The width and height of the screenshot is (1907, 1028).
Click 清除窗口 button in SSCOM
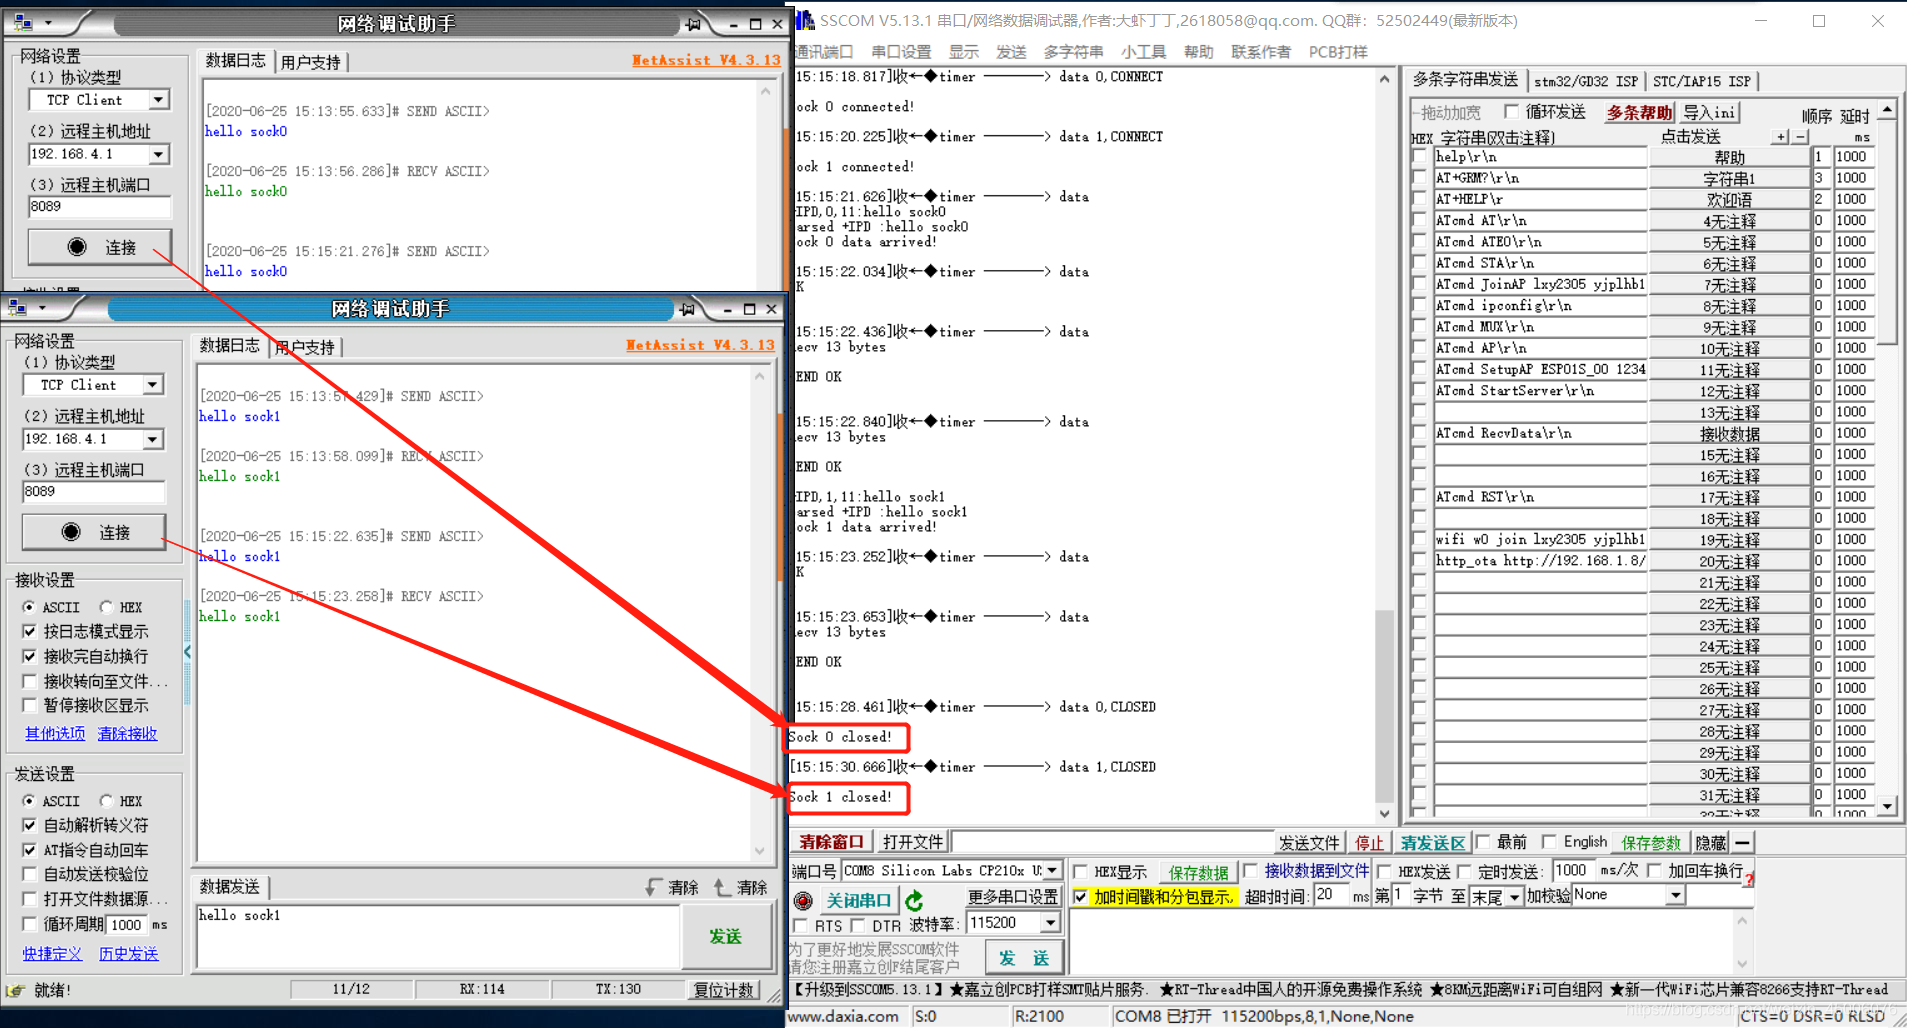(831, 842)
